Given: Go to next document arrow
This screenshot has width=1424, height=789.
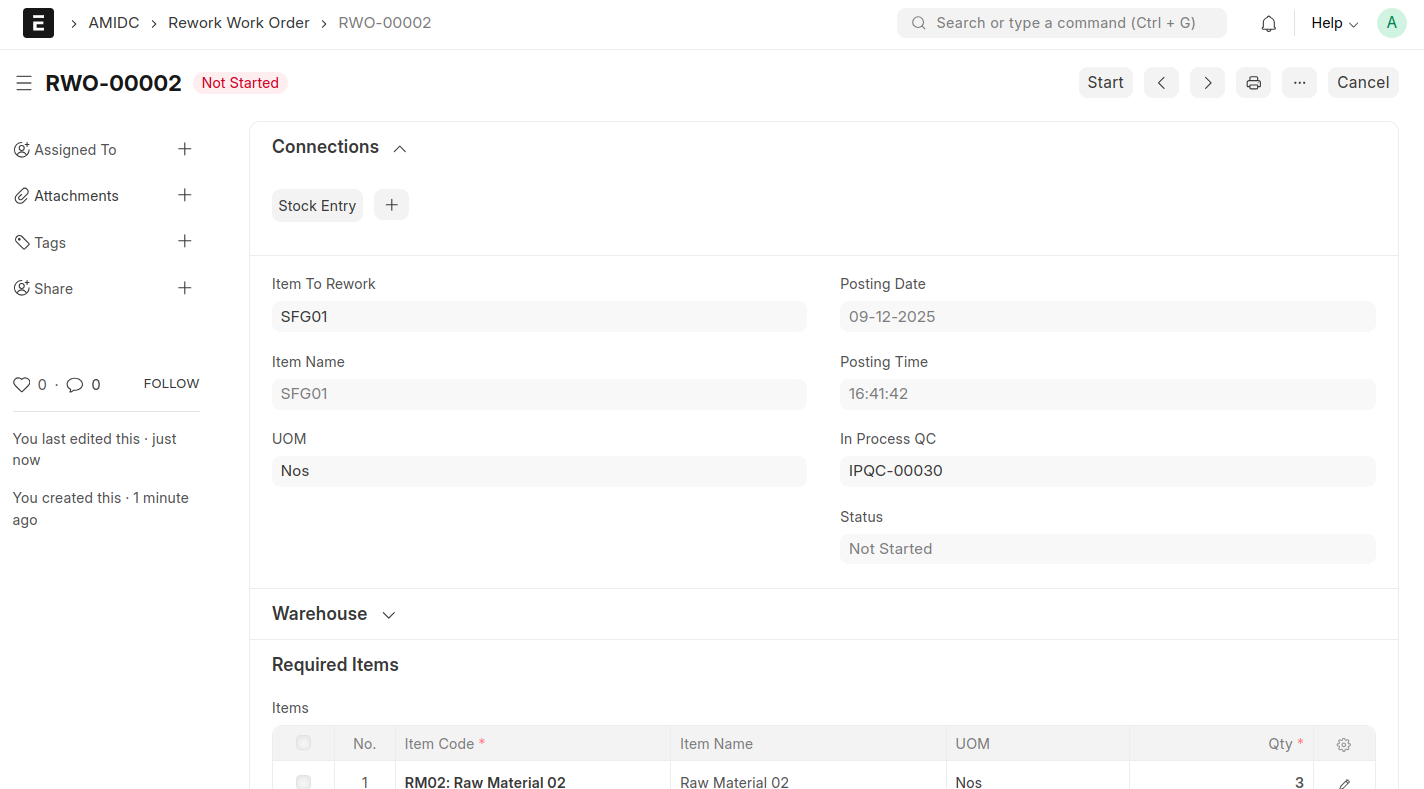Looking at the screenshot, I should (1207, 83).
